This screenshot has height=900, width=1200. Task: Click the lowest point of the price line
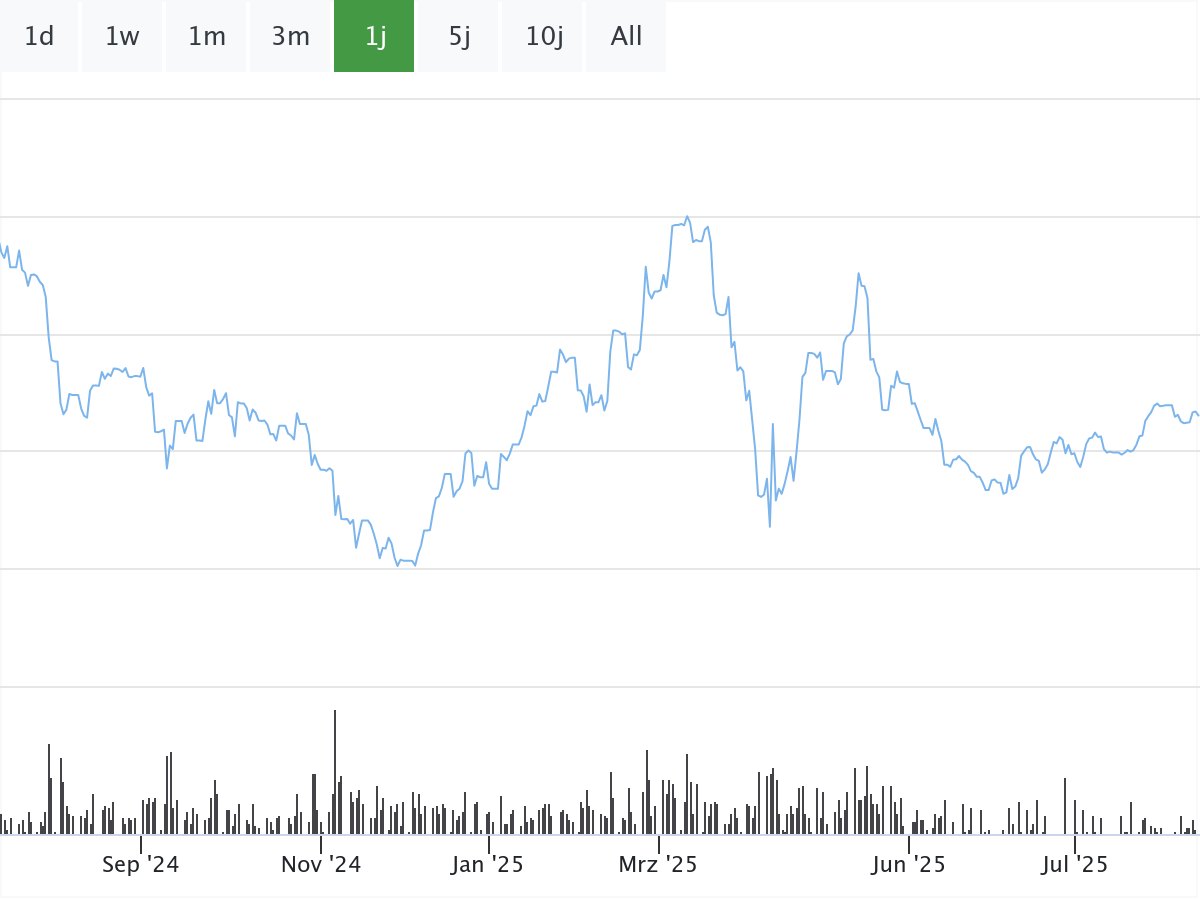pos(414,566)
